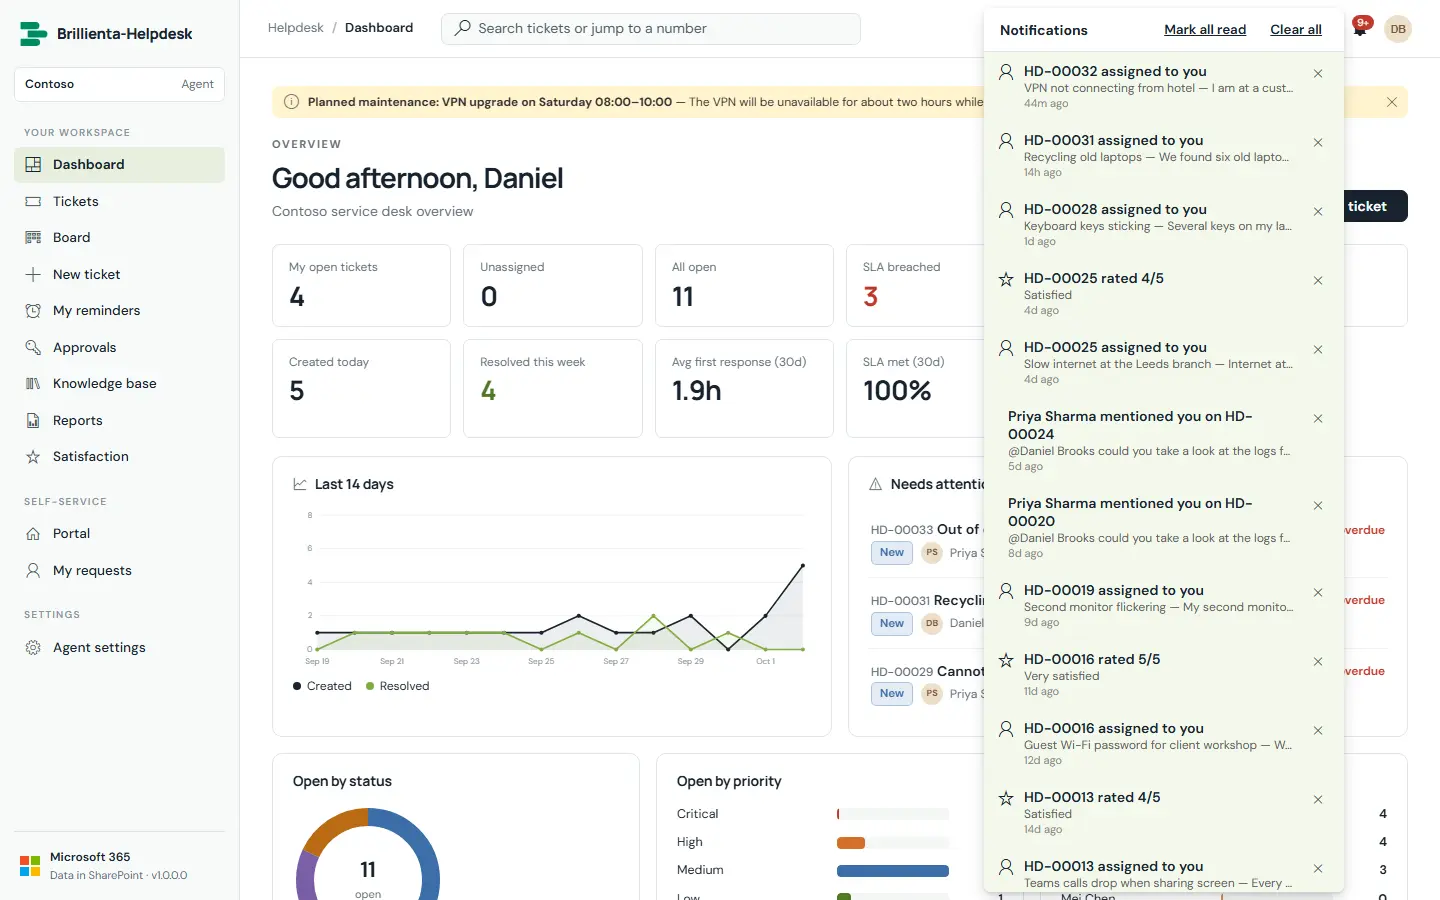
Task: Open the self-service Portal
Action: (x=119, y=534)
